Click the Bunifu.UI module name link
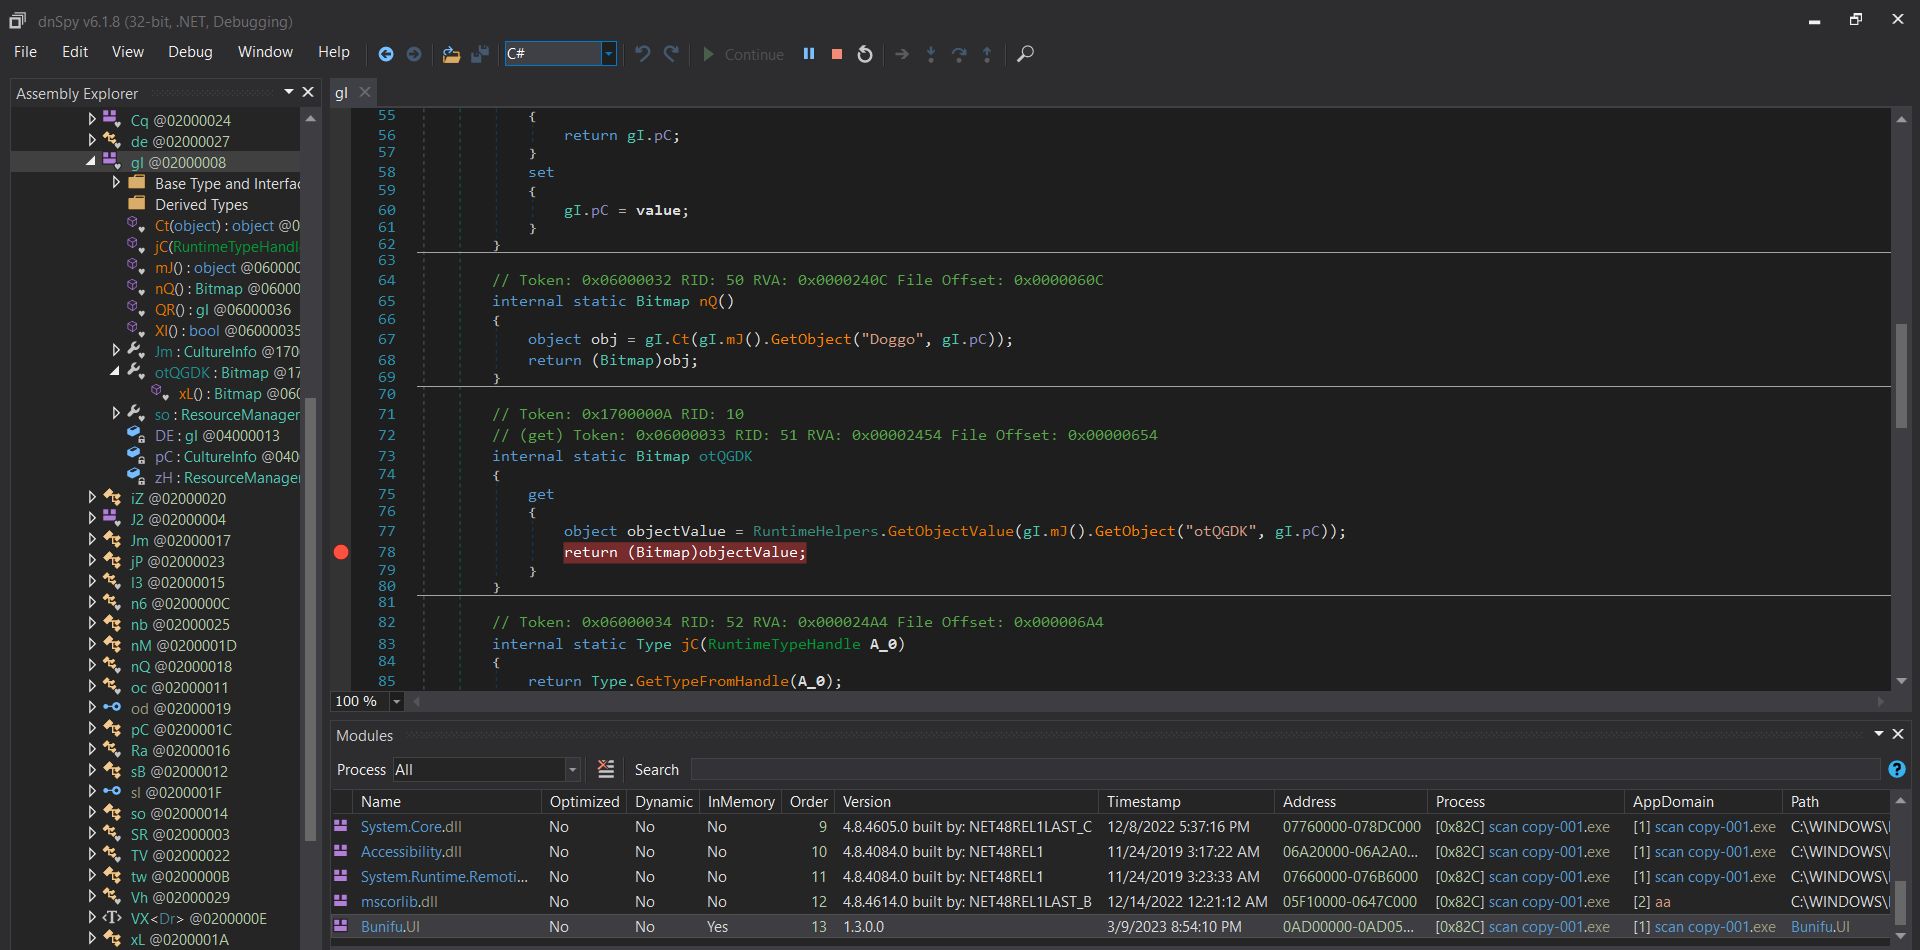Image resolution: width=1920 pixels, height=950 pixels. [390, 927]
